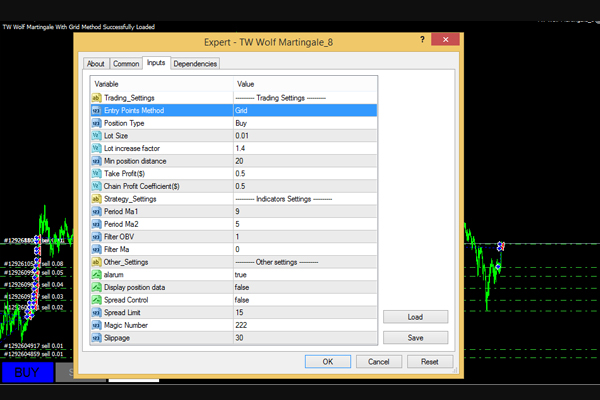The width and height of the screenshot is (600, 400).
Task: Click the string icon beside Strategy_Settings
Action: 96,199
